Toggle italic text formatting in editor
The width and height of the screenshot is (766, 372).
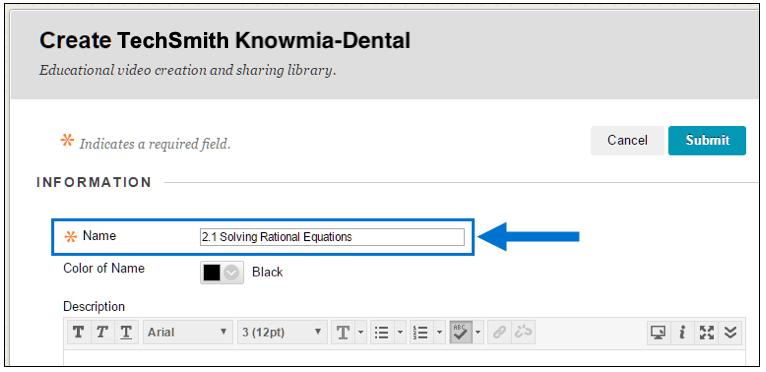pos(102,333)
